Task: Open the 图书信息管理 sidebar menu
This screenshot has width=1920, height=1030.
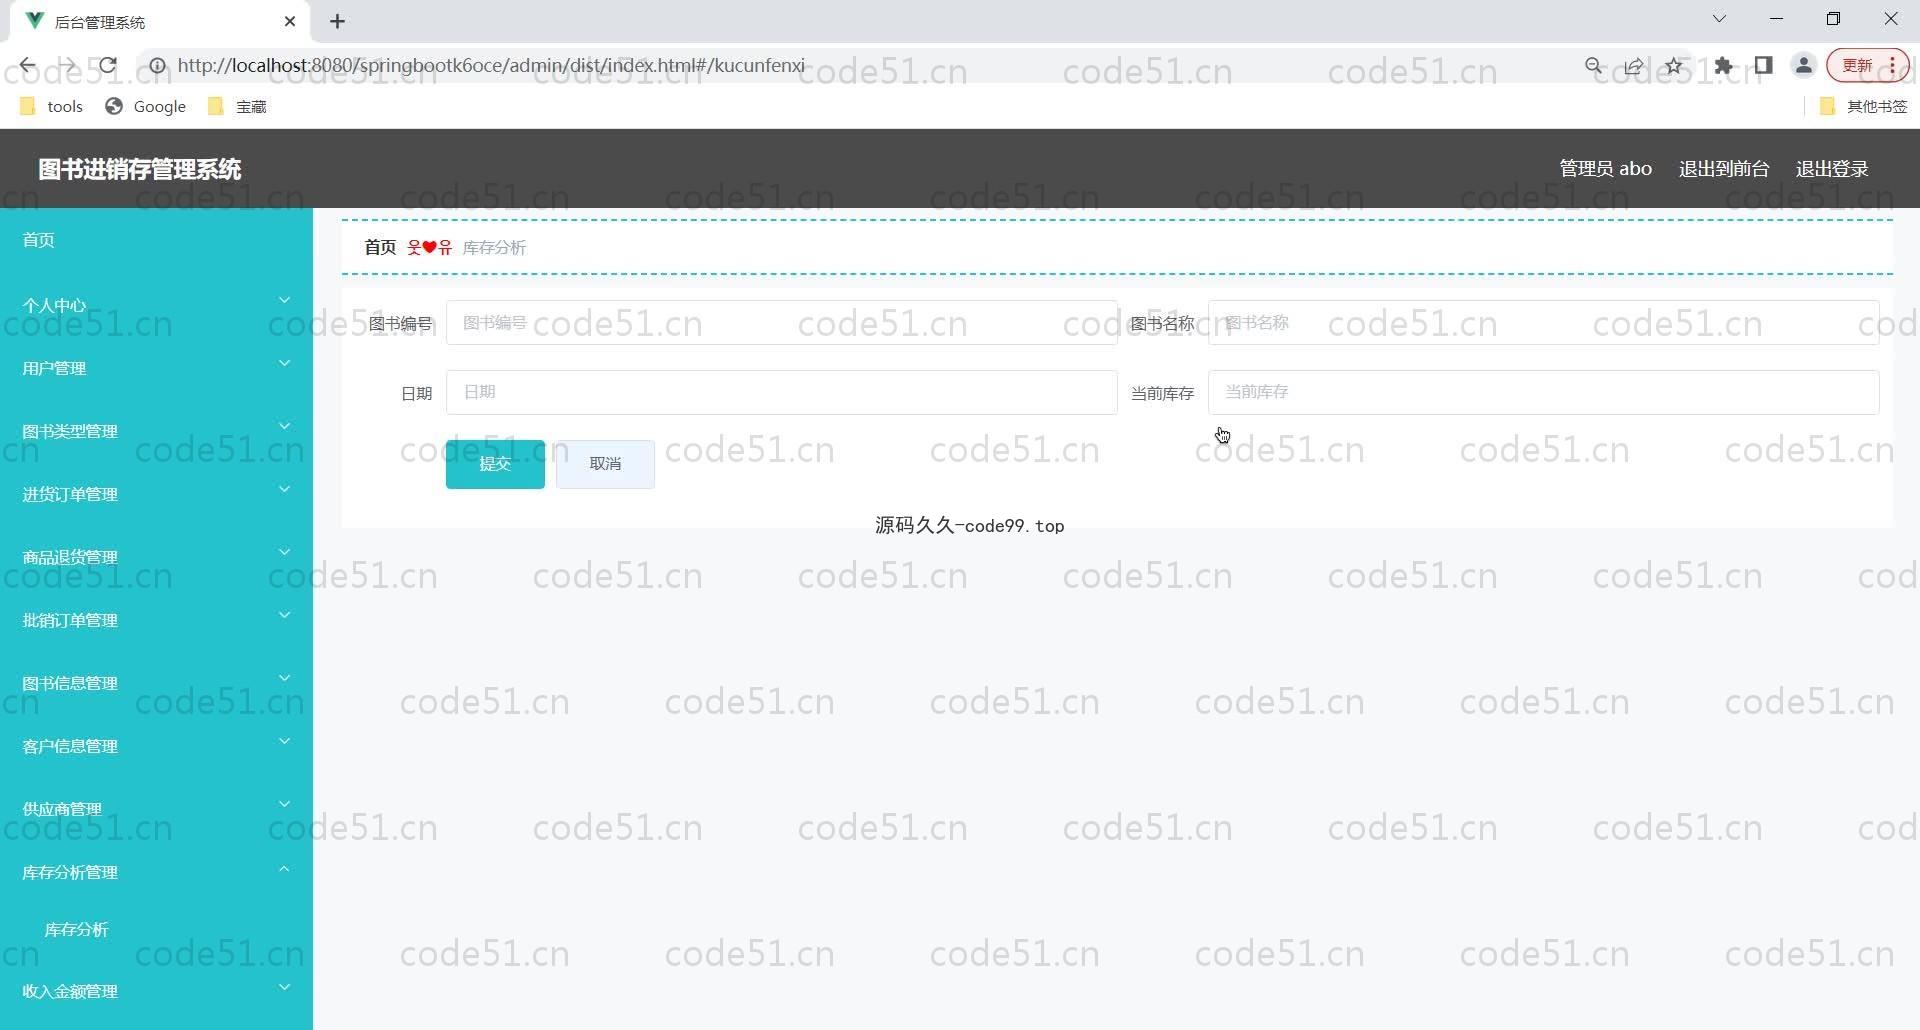Action: tap(156, 683)
